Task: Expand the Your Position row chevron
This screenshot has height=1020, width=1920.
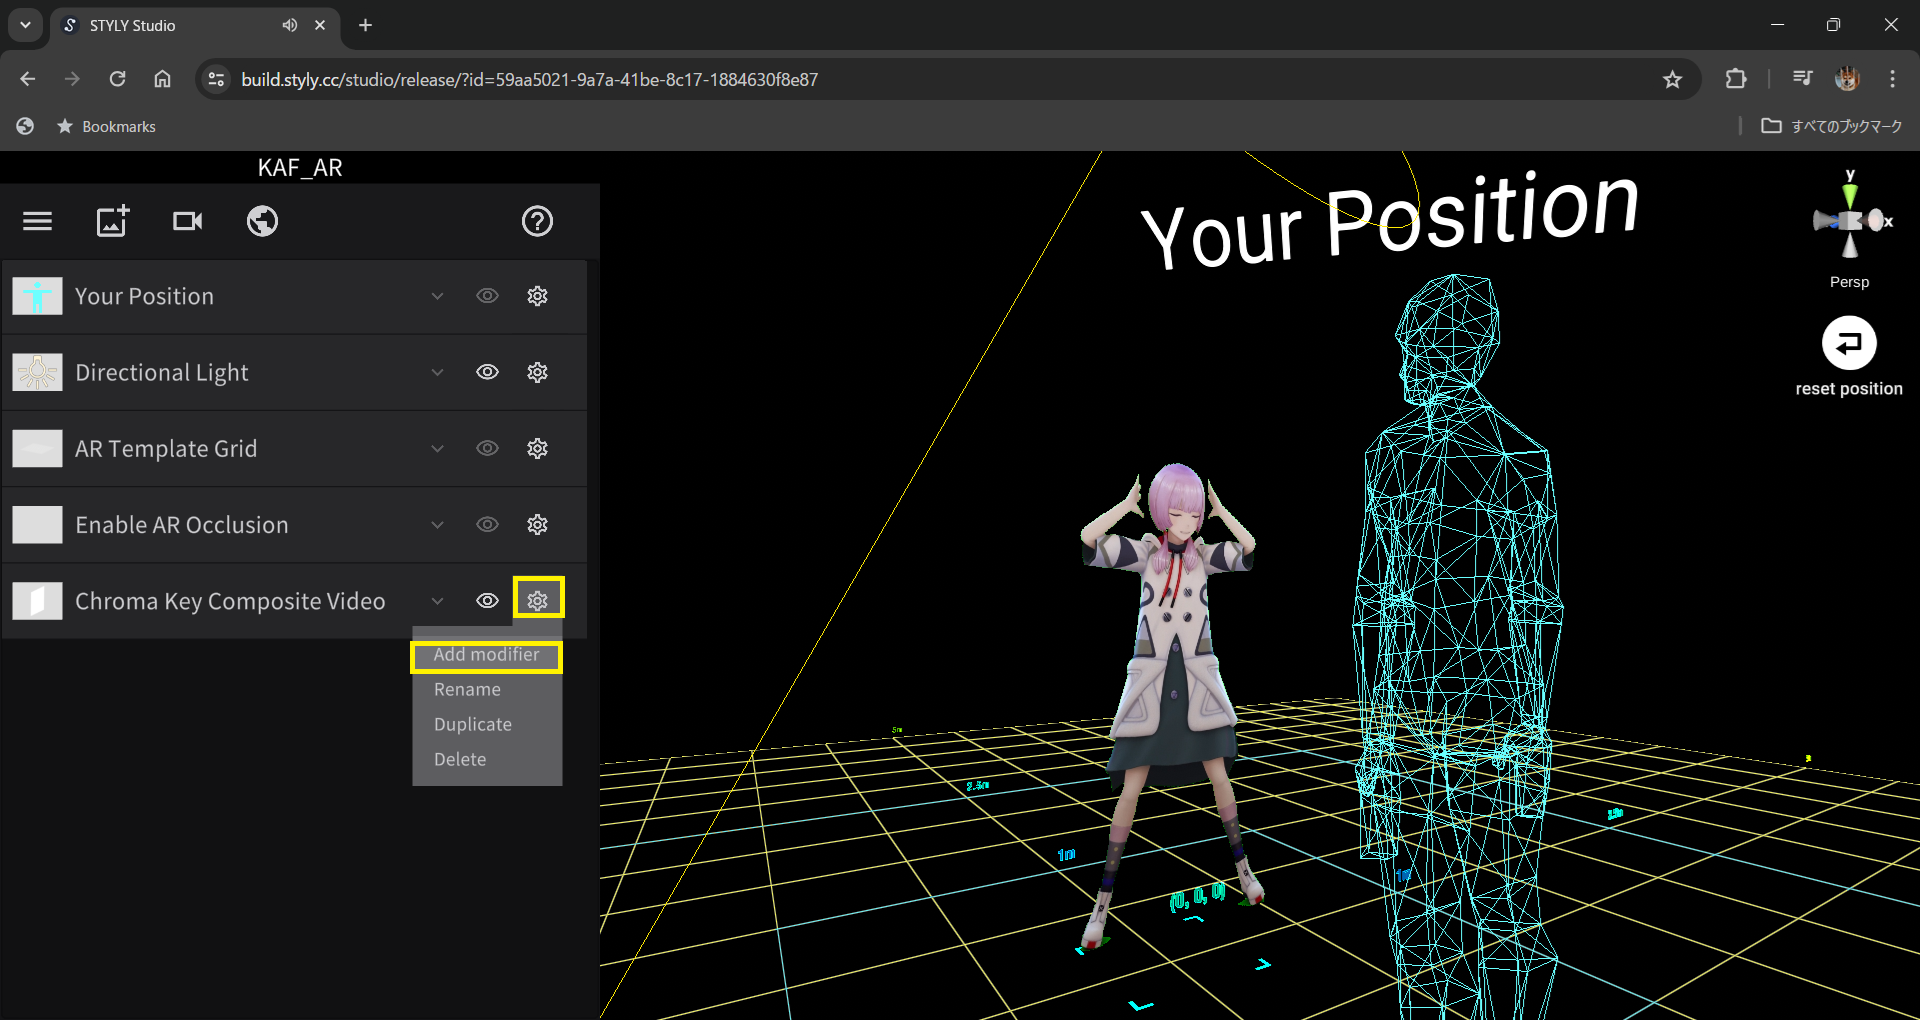Action: point(437,296)
